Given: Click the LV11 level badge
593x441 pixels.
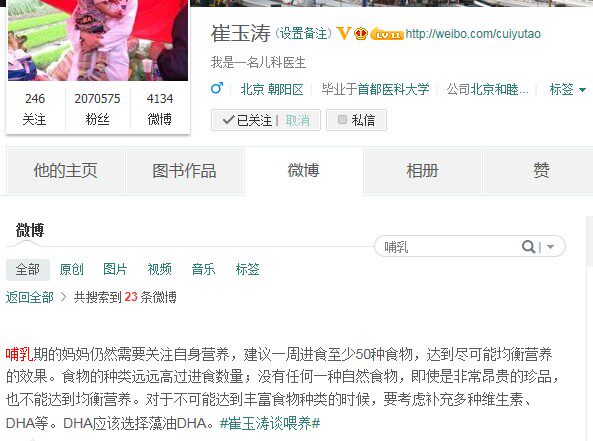Looking at the screenshot, I should click(387, 34).
